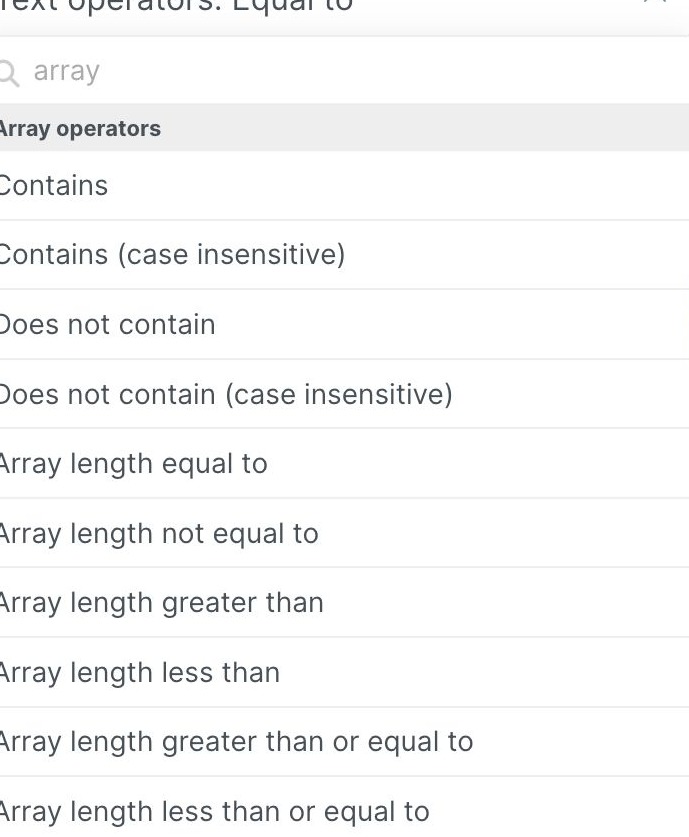The width and height of the screenshot is (689, 837).
Task: Pick Array length greater than or equal to
Action: point(235,742)
